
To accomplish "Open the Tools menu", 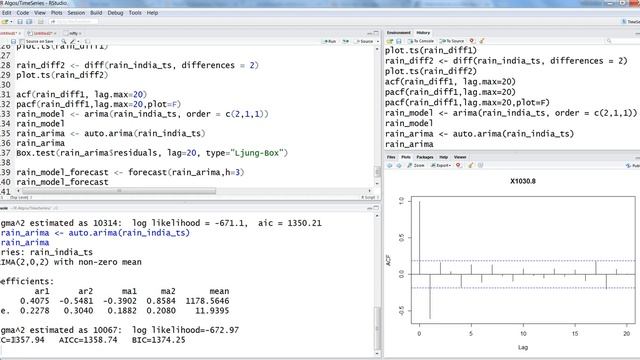I will pos(135,13).
